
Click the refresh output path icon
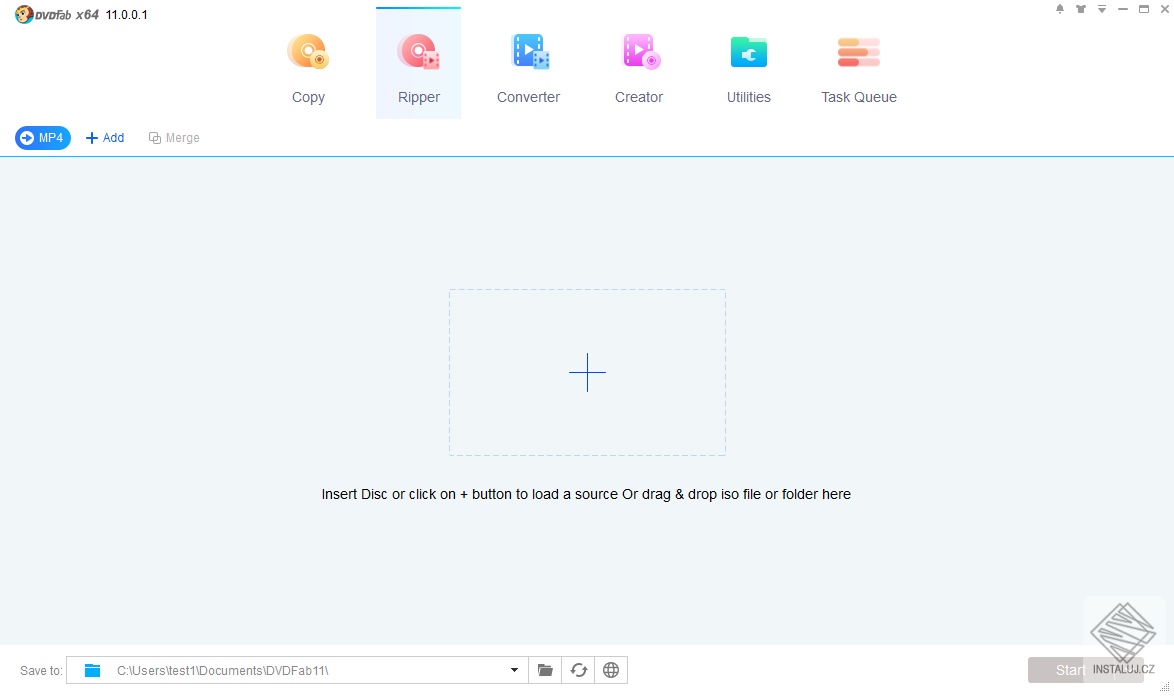click(x=578, y=670)
